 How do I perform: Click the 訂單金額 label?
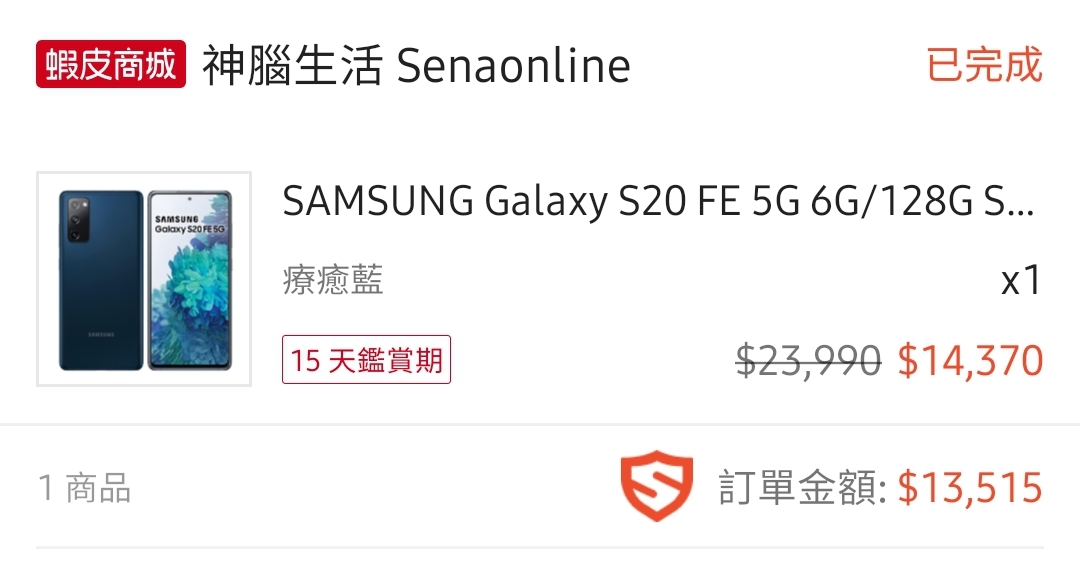[802, 487]
